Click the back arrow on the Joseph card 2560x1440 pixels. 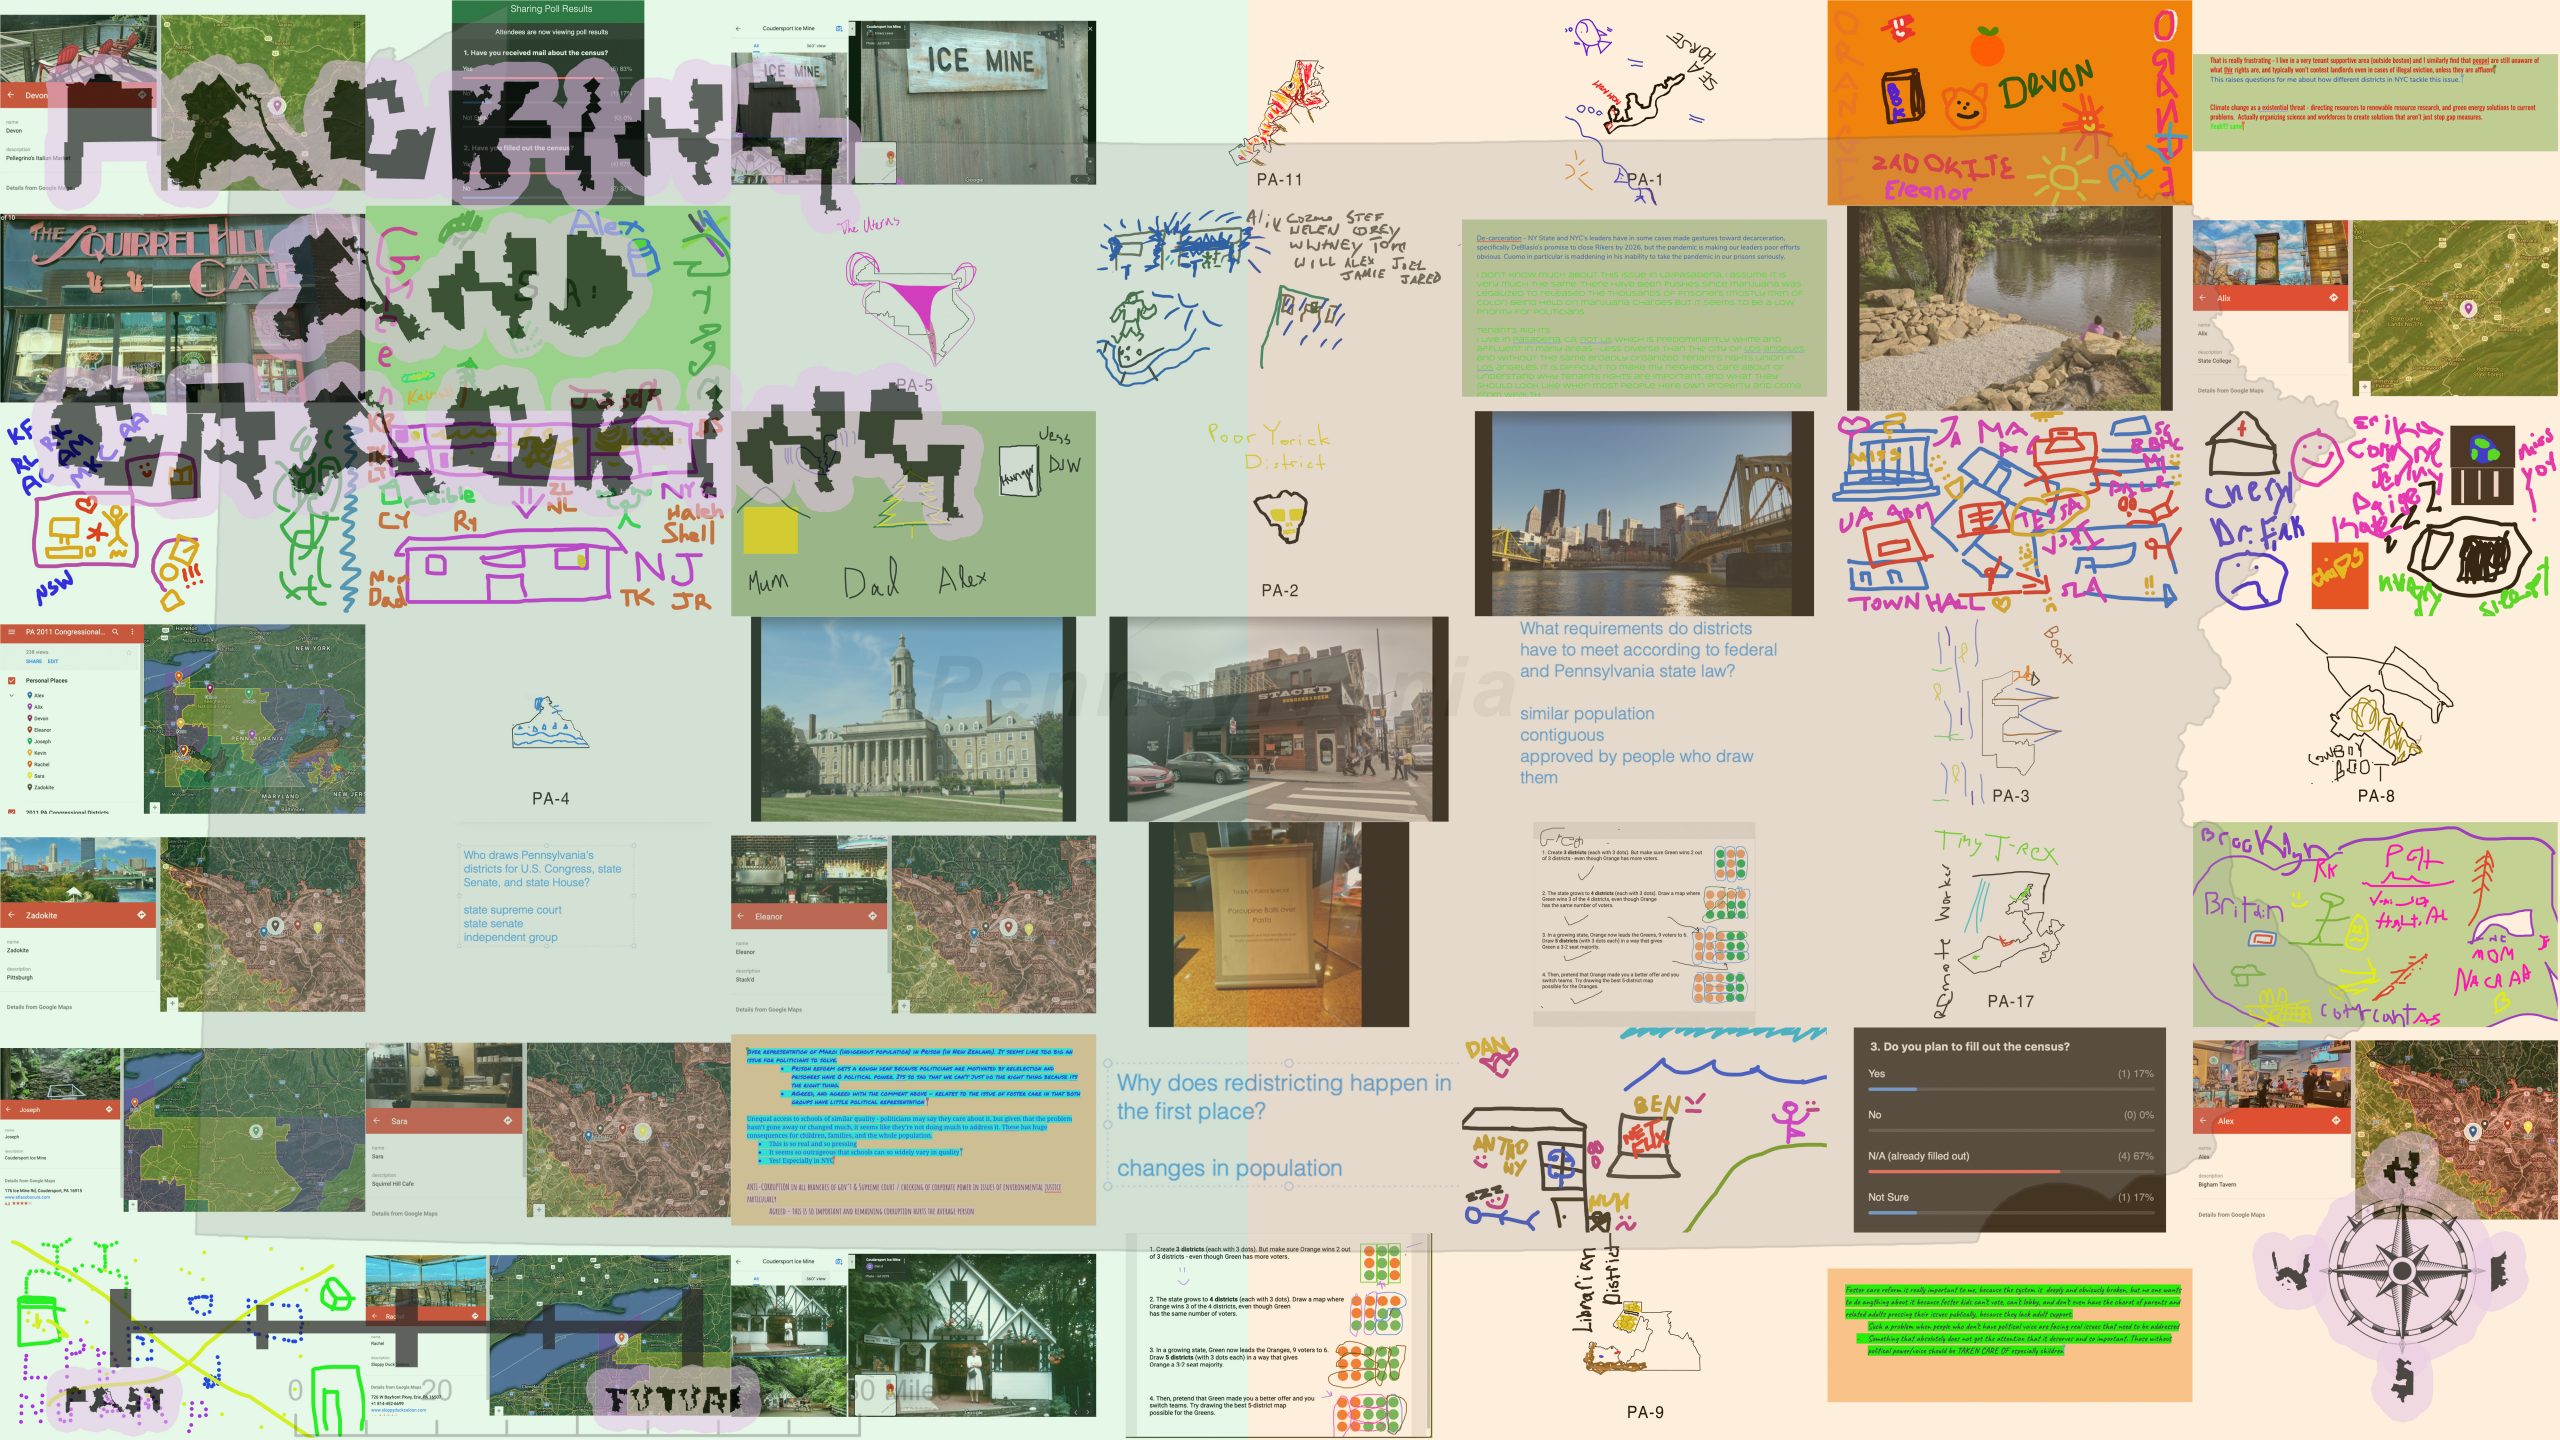9,1110
